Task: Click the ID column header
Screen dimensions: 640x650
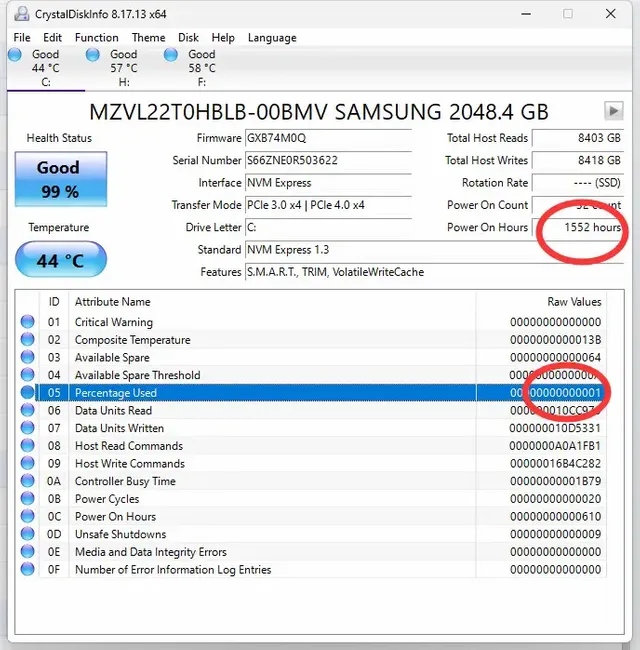Action: click(x=54, y=302)
